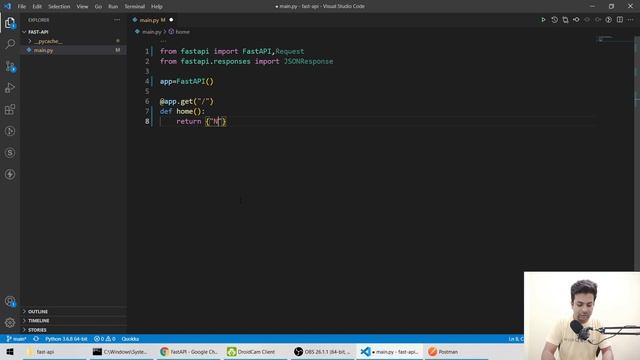The height and width of the screenshot is (360, 640).
Task: Split the editor right
Action: point(620,20)
